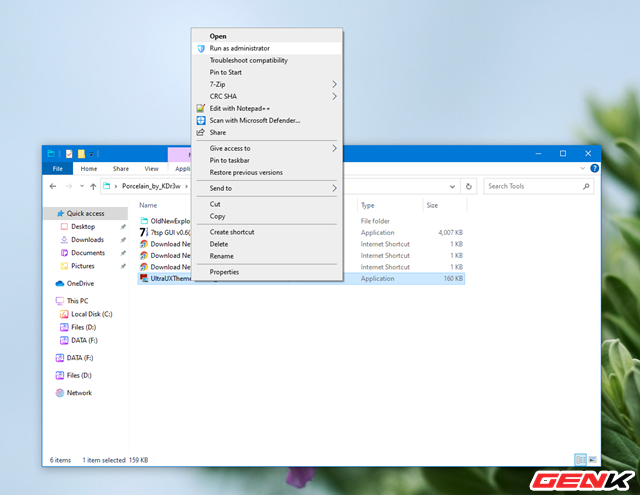Switch to the Home ribbon tab
The width and height of the screenshot is (640, 495).
click(x=89, y=169)
